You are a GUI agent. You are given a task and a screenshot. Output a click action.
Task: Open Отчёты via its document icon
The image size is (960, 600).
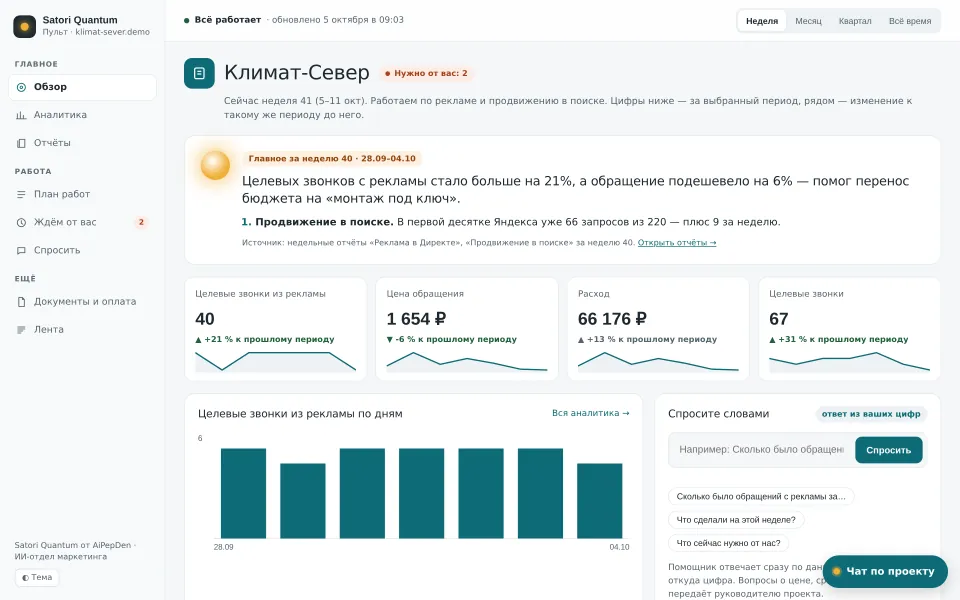[21, 143]
